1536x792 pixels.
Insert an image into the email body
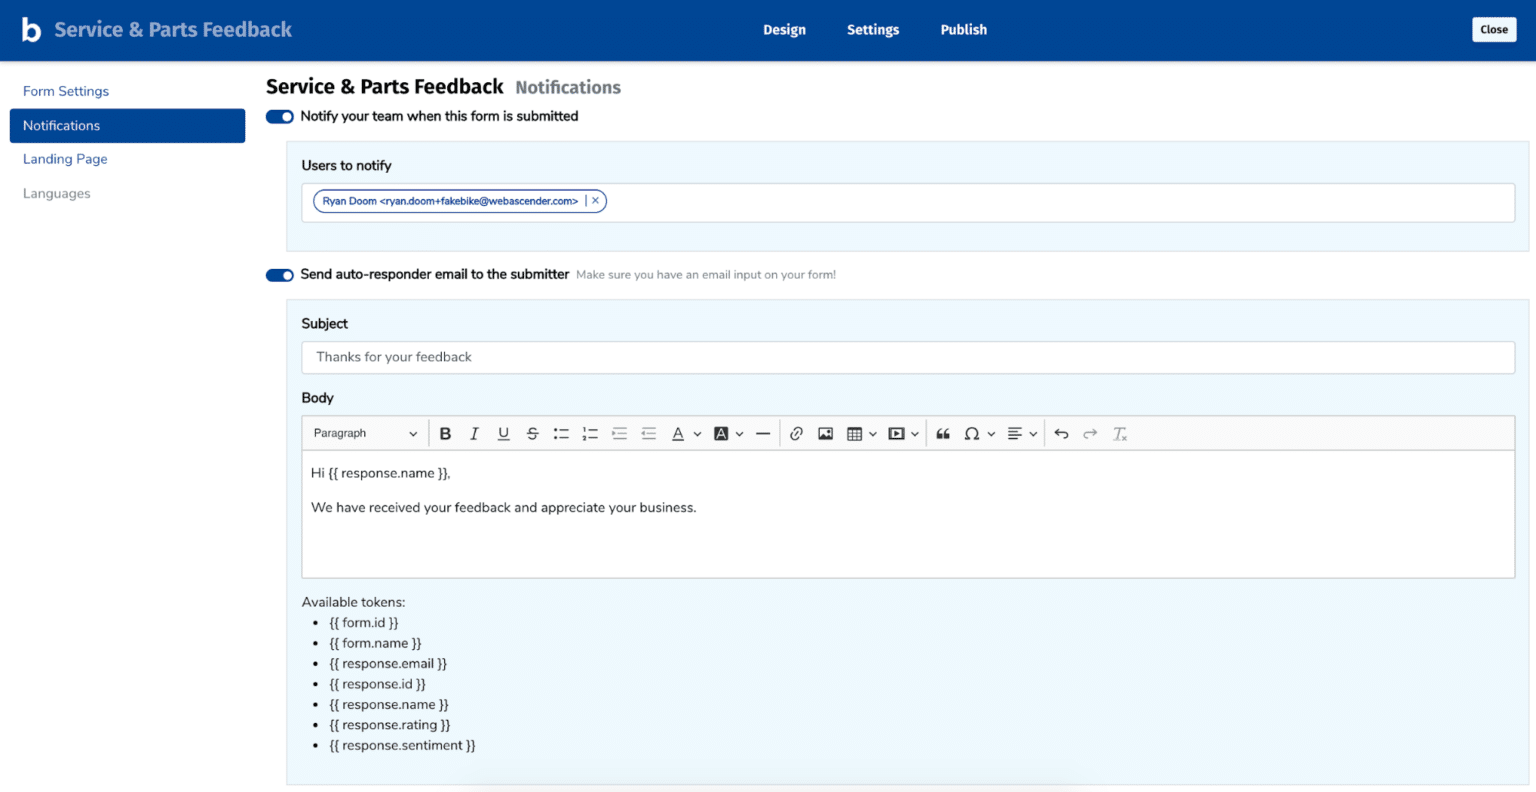[825, 434]
